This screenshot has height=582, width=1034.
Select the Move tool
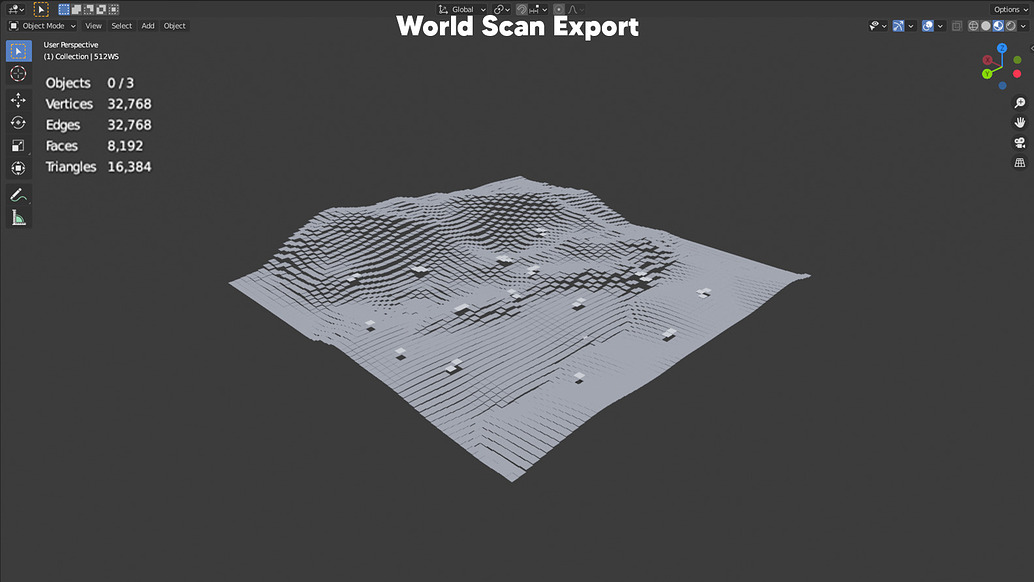coord(17,98)
